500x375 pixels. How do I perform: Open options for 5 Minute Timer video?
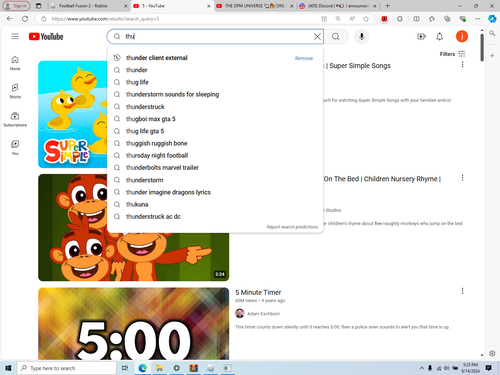coord(462,291)
